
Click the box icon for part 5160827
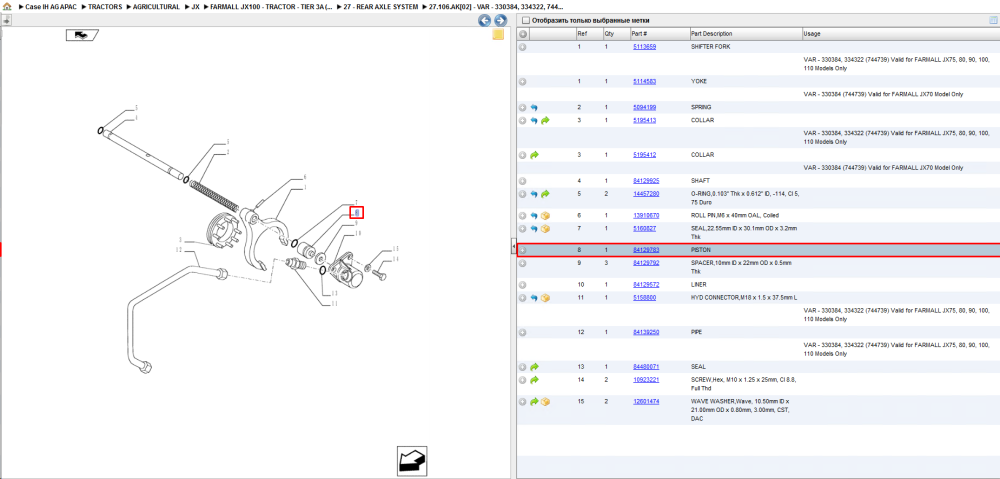pos(545,228)
